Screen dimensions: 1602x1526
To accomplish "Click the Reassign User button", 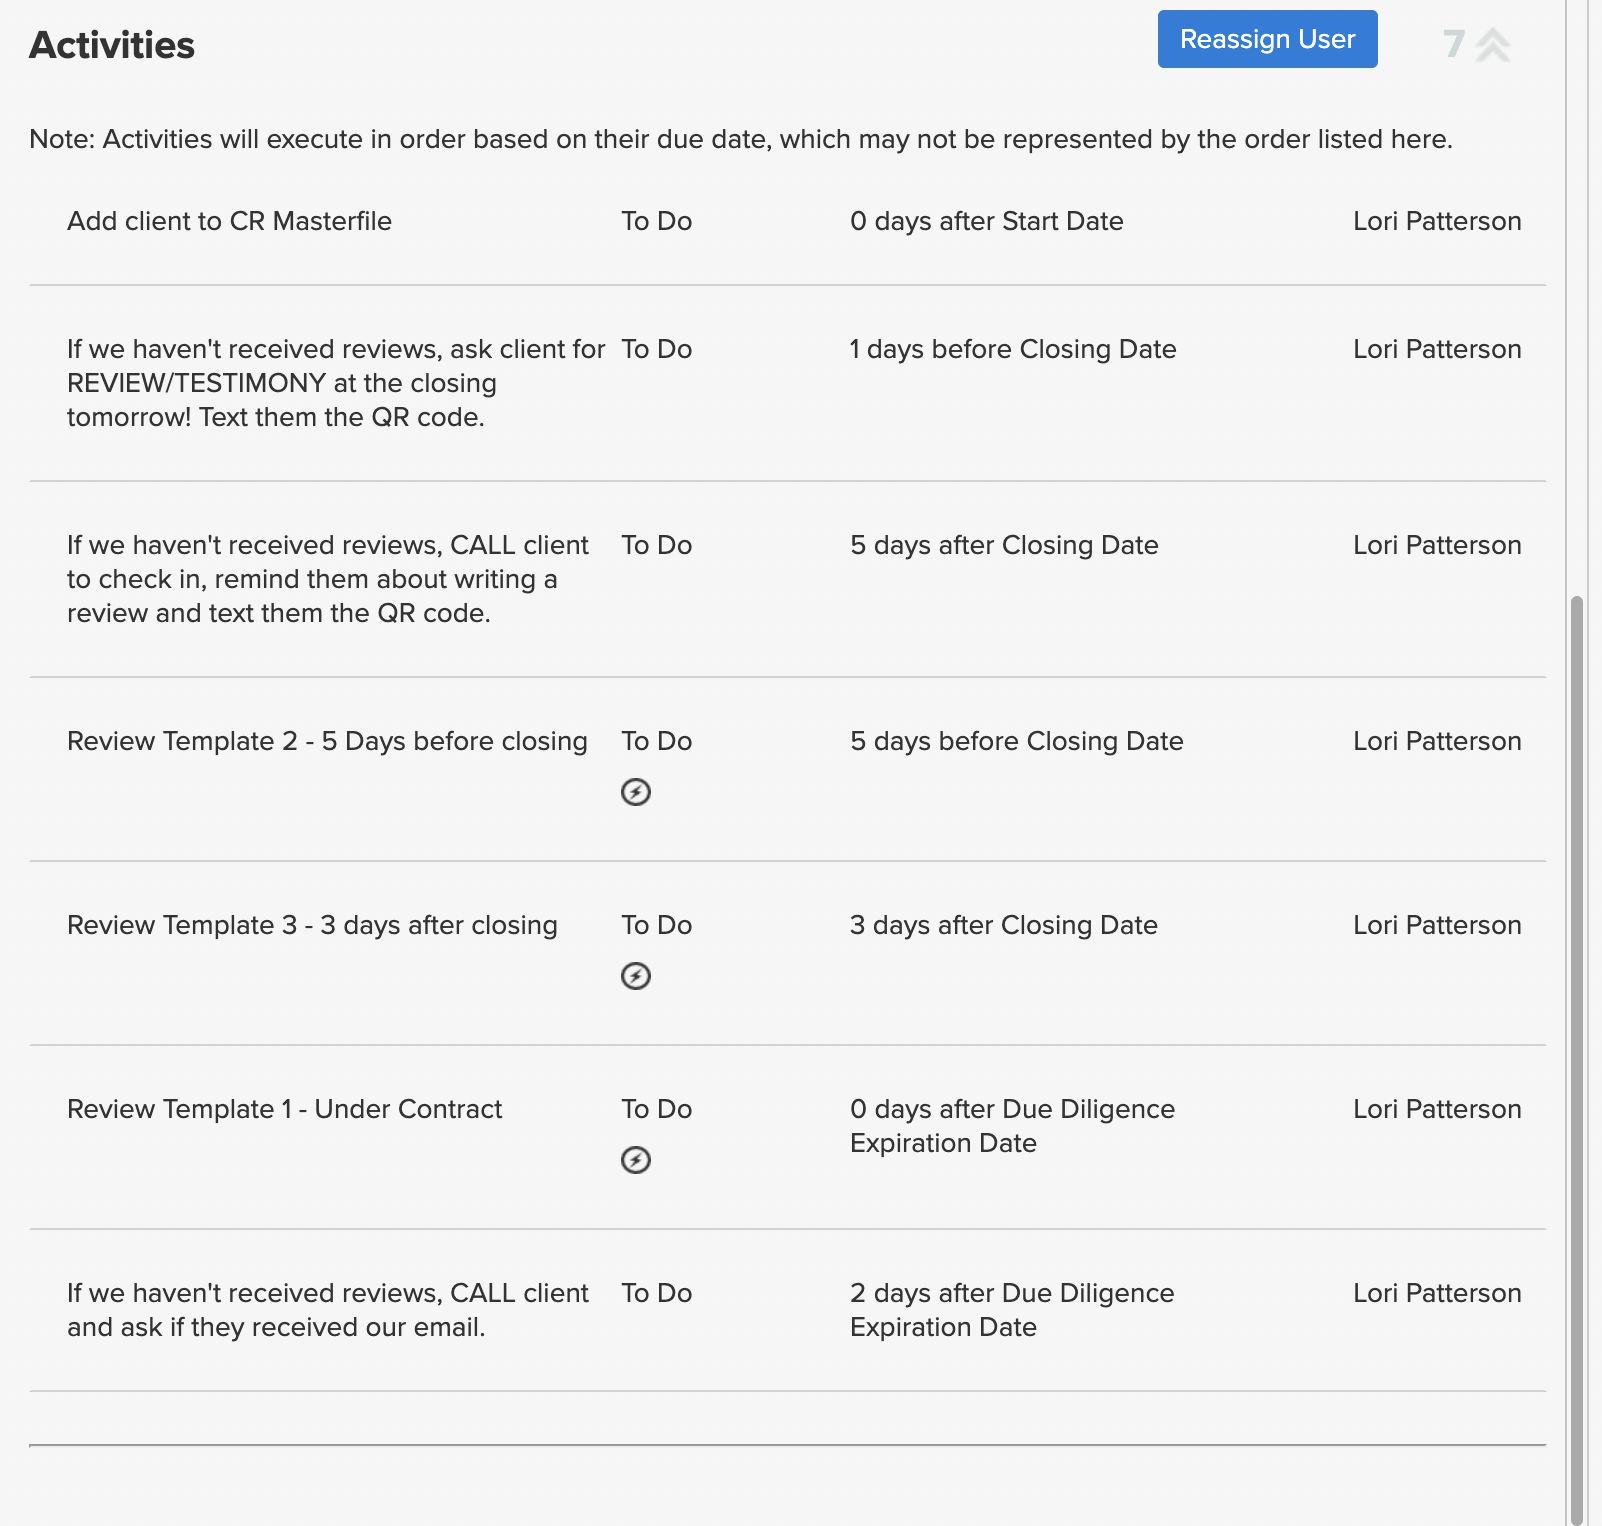I will (x=1267, y=39).
